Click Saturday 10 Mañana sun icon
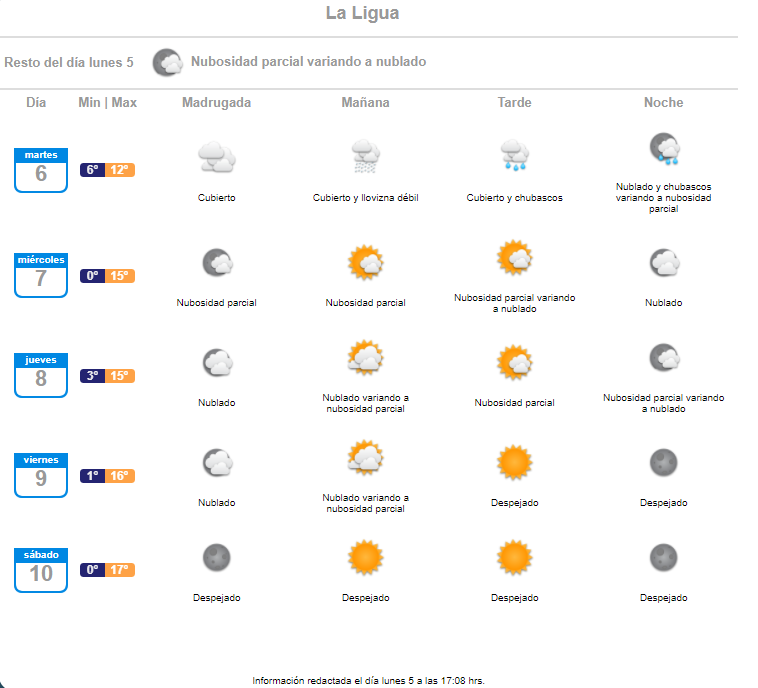This screenshot has height=688, width=758. (x=366, y=557)
